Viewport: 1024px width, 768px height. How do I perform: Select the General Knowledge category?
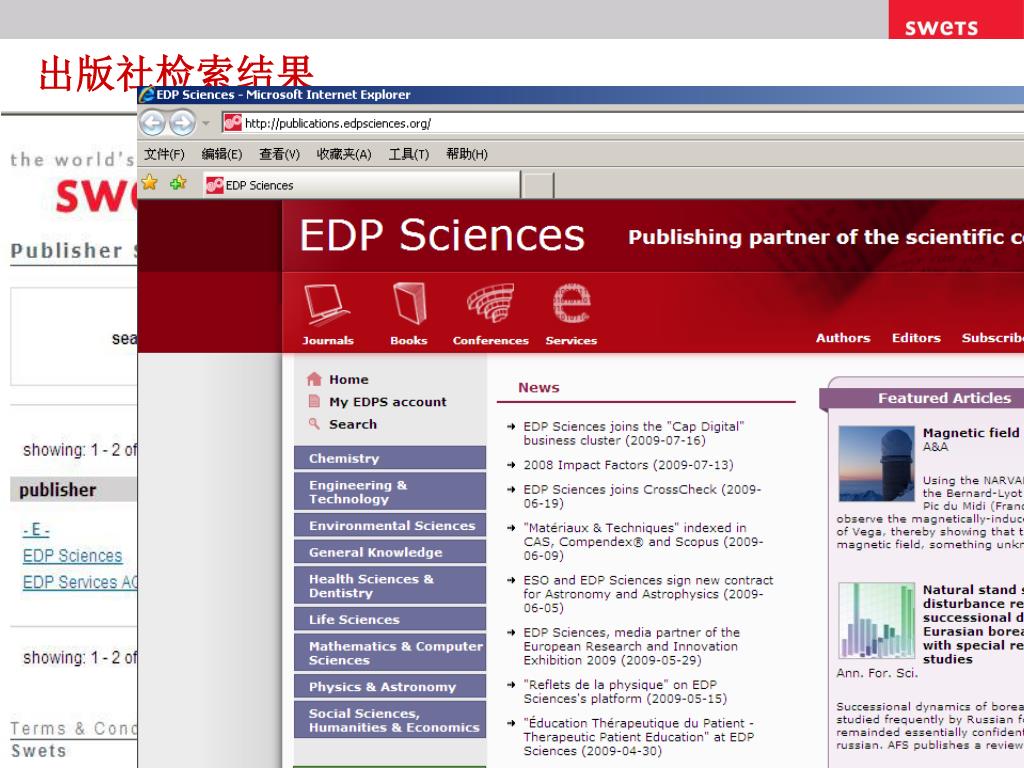pos(390,552)
